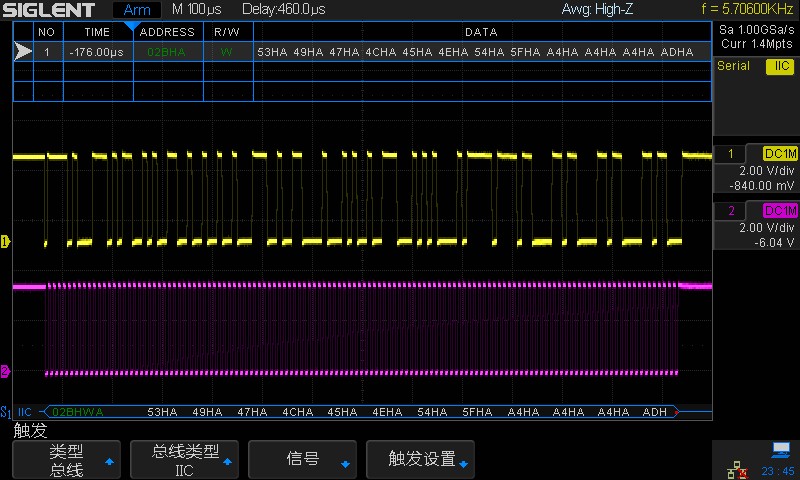This screenshot has width=800, height=480.
Task: Click the Serial label in side panel
Action: [733, 66]
